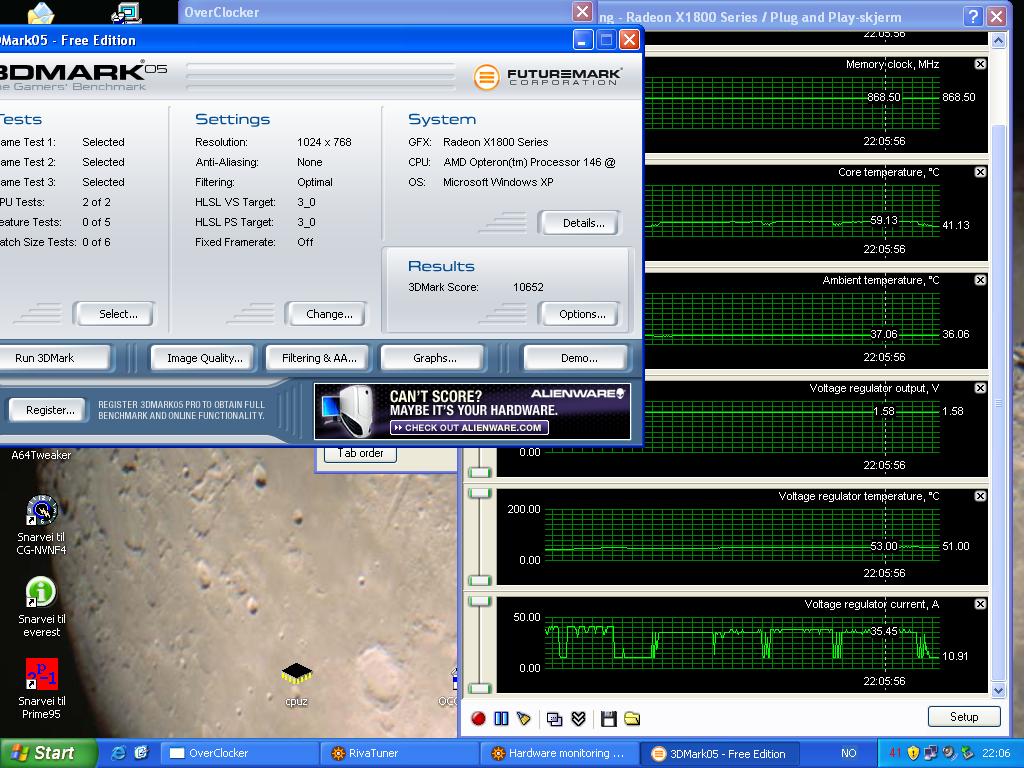Click the monitoring scrollbar down arrow
The image size is (1024, 768).
point(998,690)
